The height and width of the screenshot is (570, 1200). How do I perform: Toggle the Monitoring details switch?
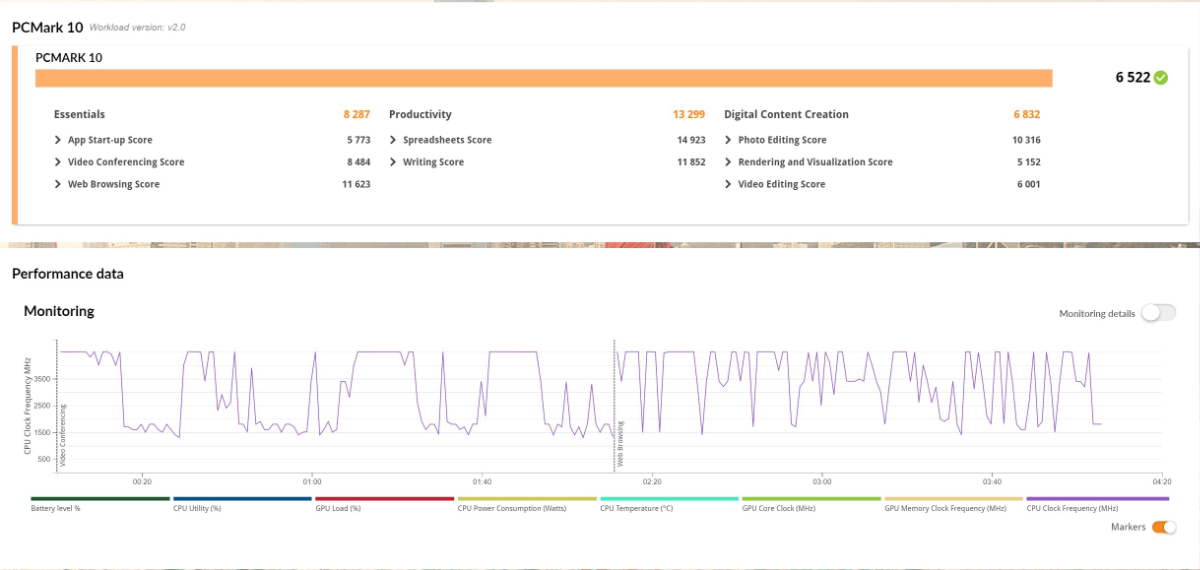pos(1158,313)
